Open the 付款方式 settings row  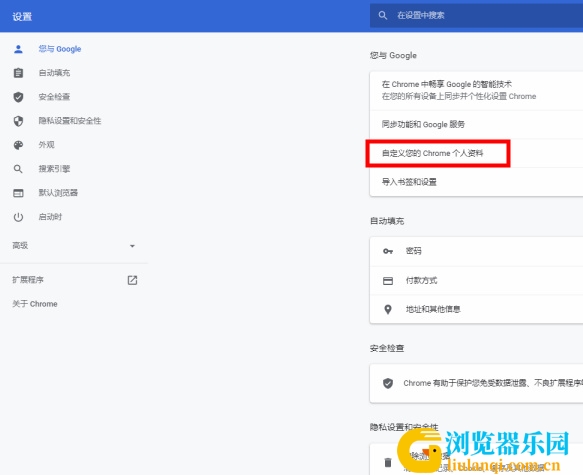coord(476,281)
